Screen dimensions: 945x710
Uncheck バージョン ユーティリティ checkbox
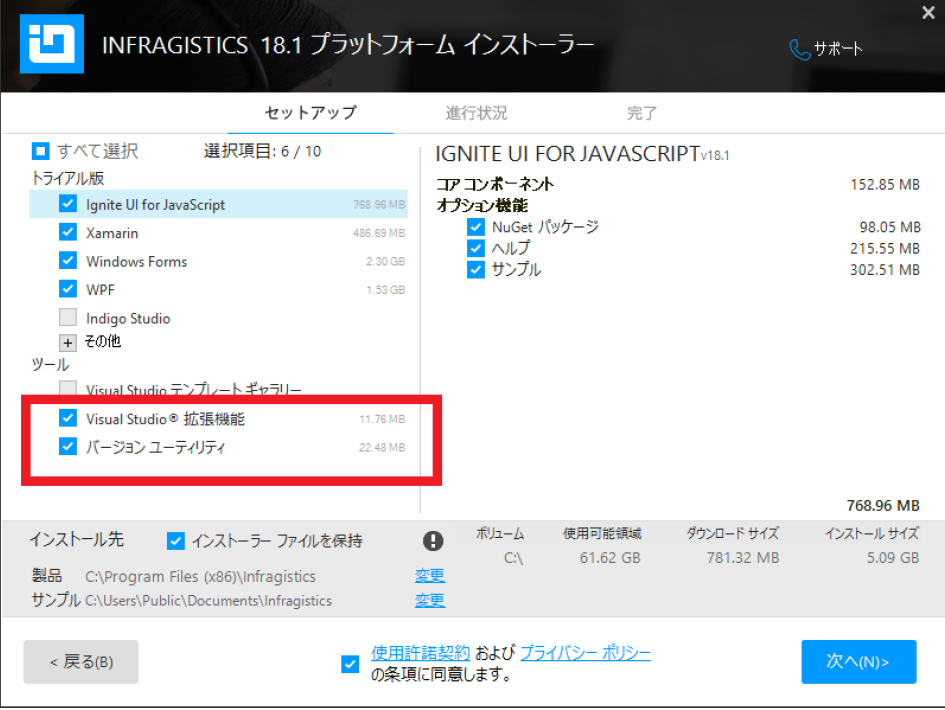pyautogui.click(x=68, y=446)
